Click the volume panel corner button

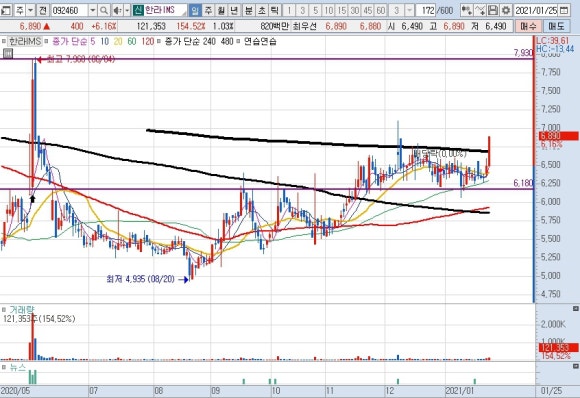coord(576,308)
